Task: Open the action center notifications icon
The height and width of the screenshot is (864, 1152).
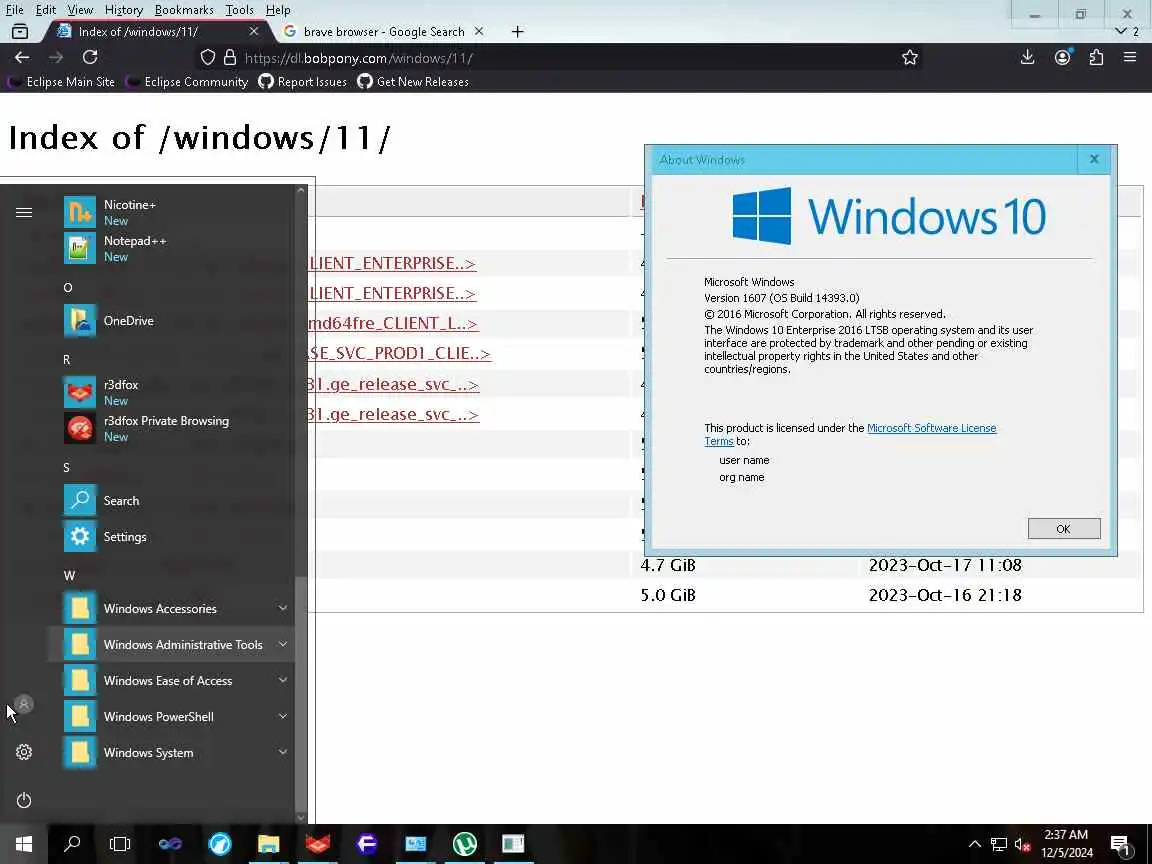Action: pos(1120,845)
